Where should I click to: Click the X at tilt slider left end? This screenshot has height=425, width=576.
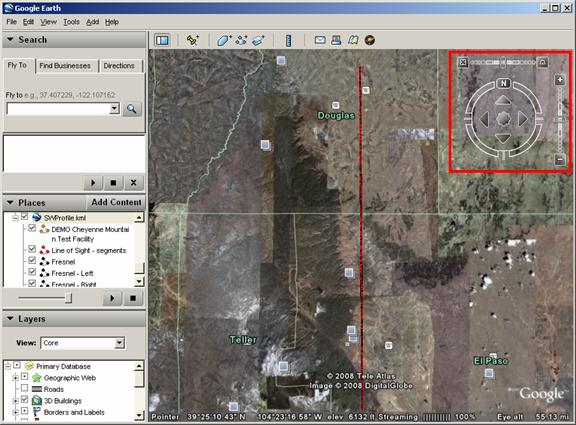coord(463,62)
